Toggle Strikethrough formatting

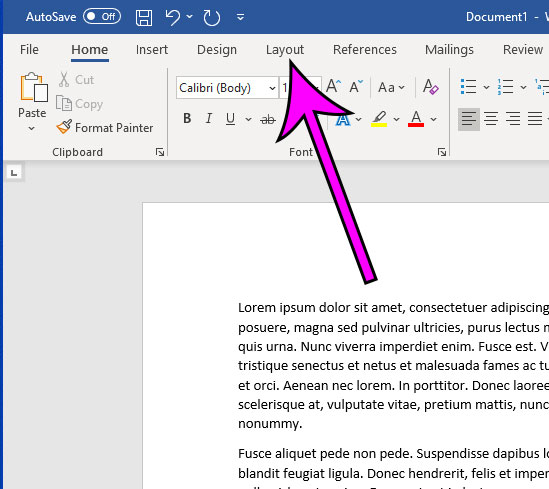click(268, 119)
